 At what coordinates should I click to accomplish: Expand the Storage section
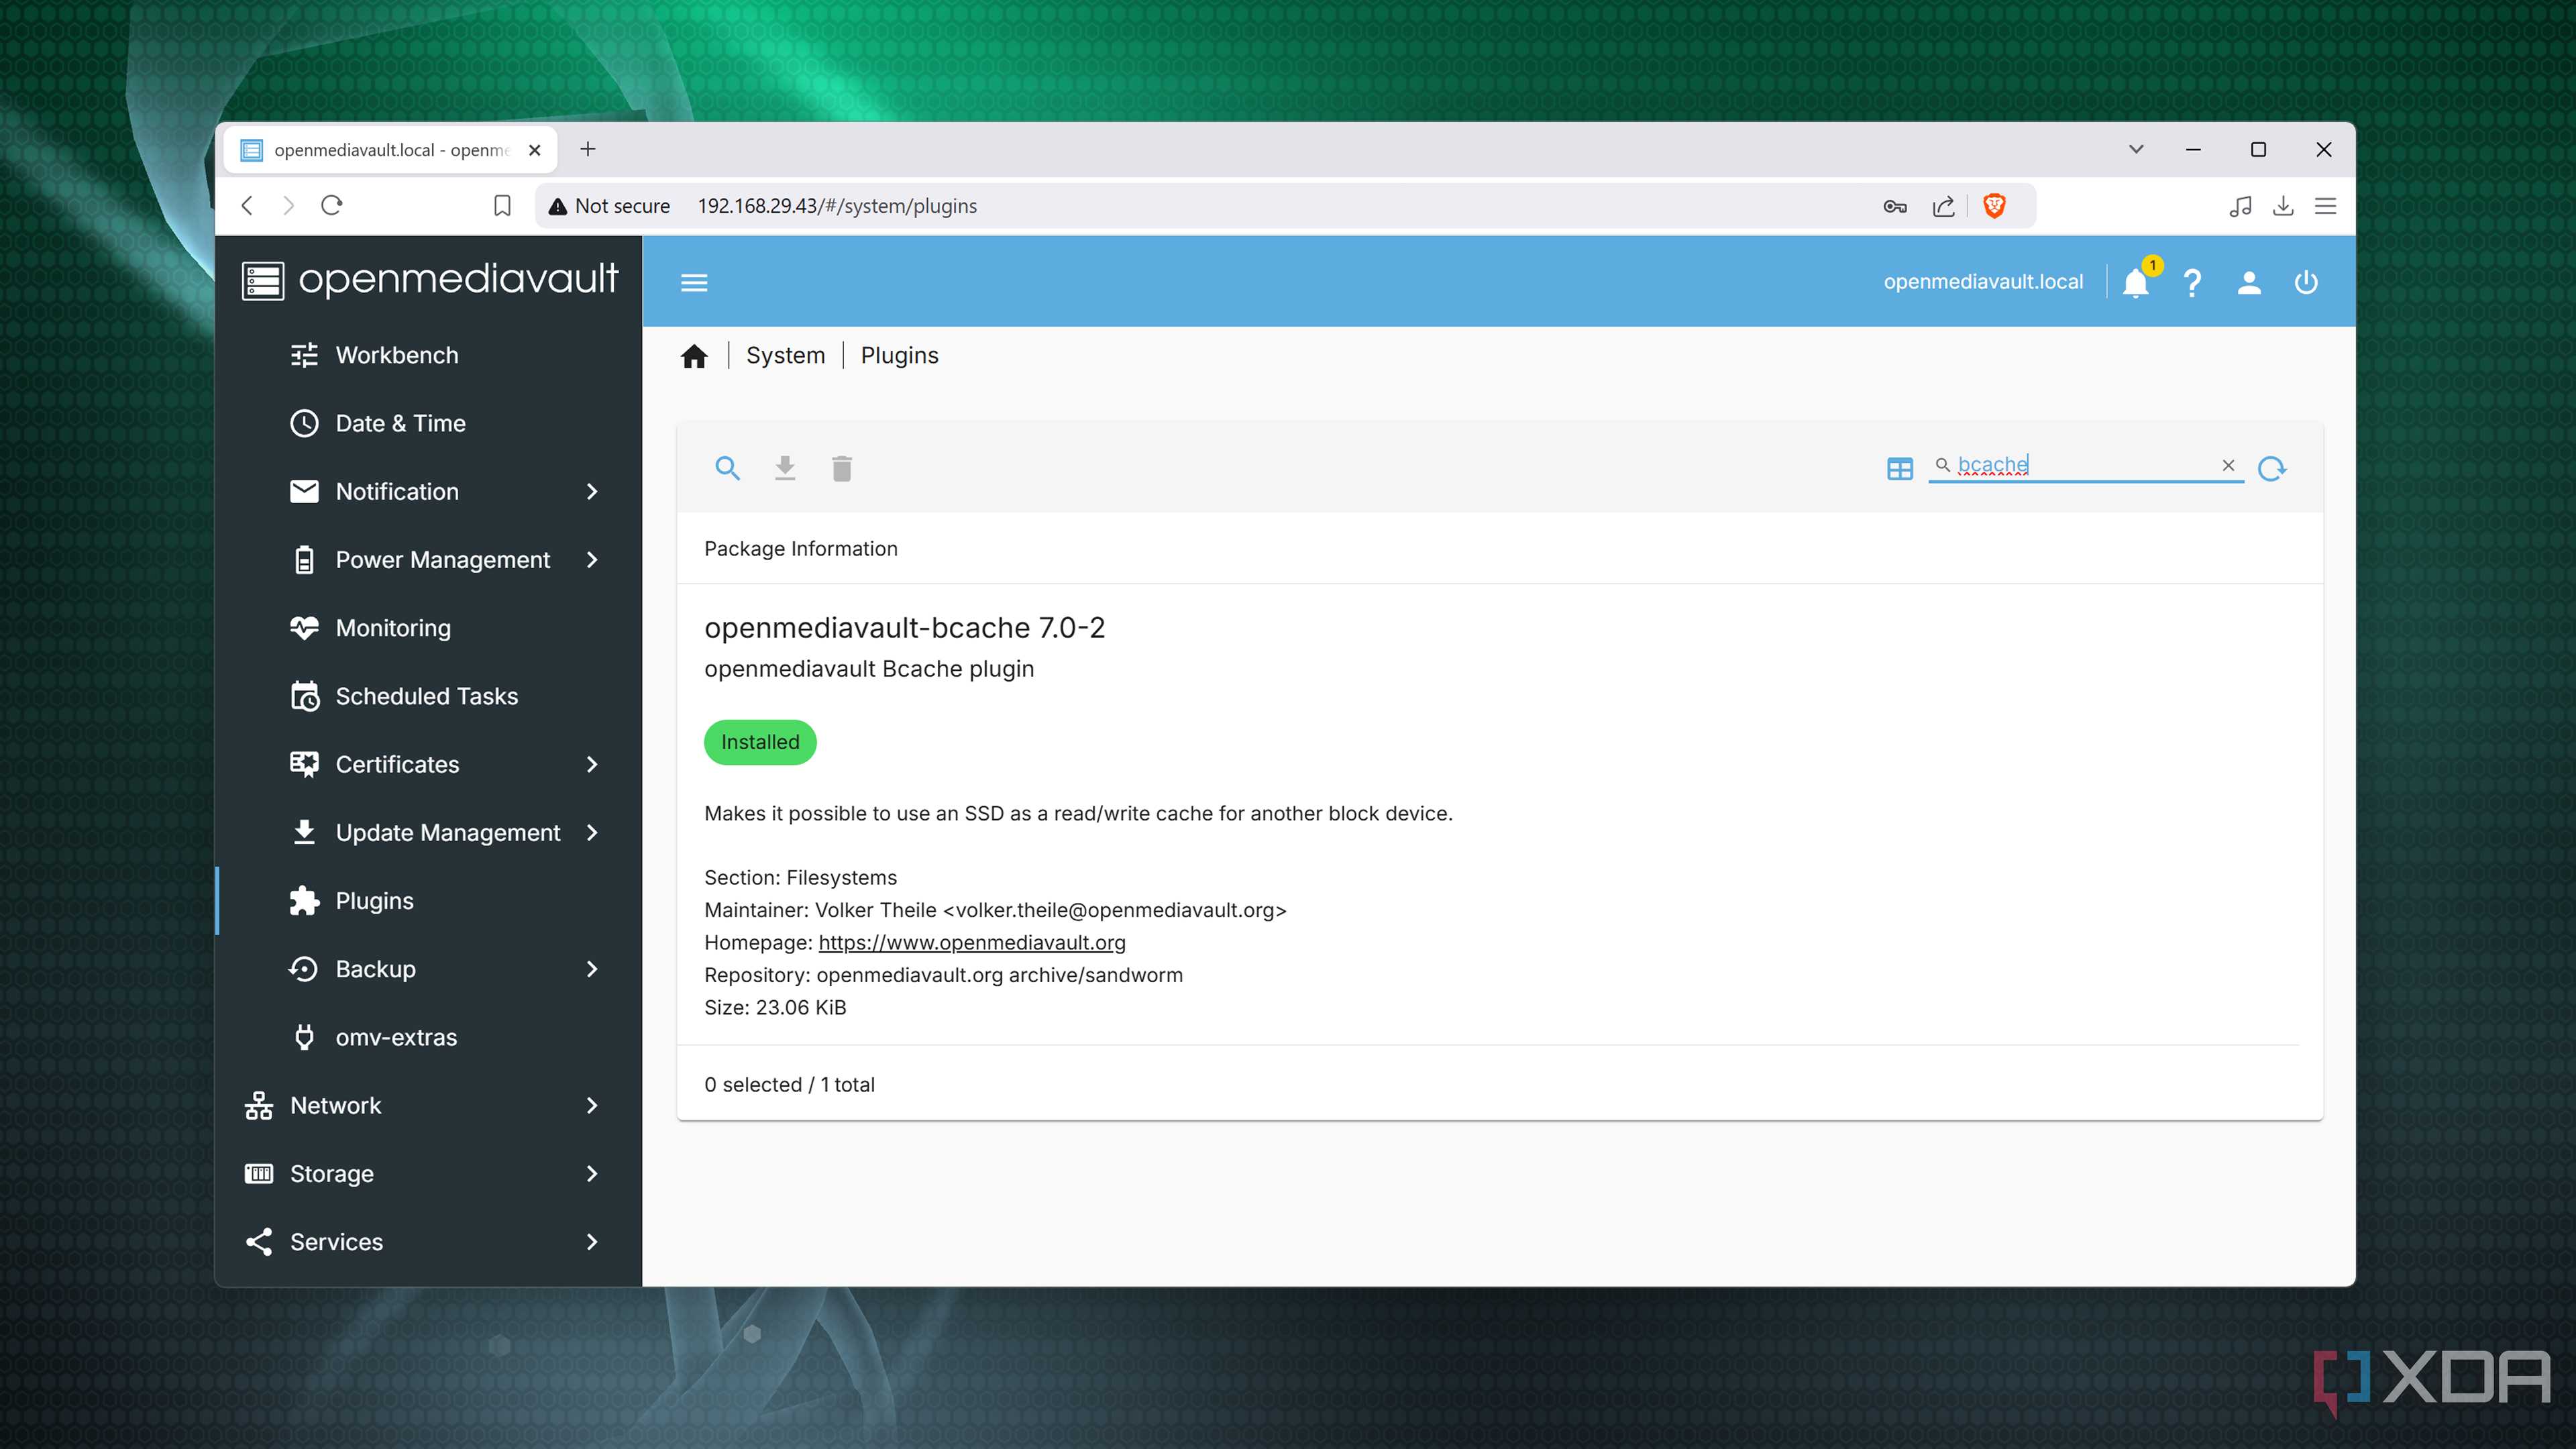pyautogui.click(x=429, y=1173)
